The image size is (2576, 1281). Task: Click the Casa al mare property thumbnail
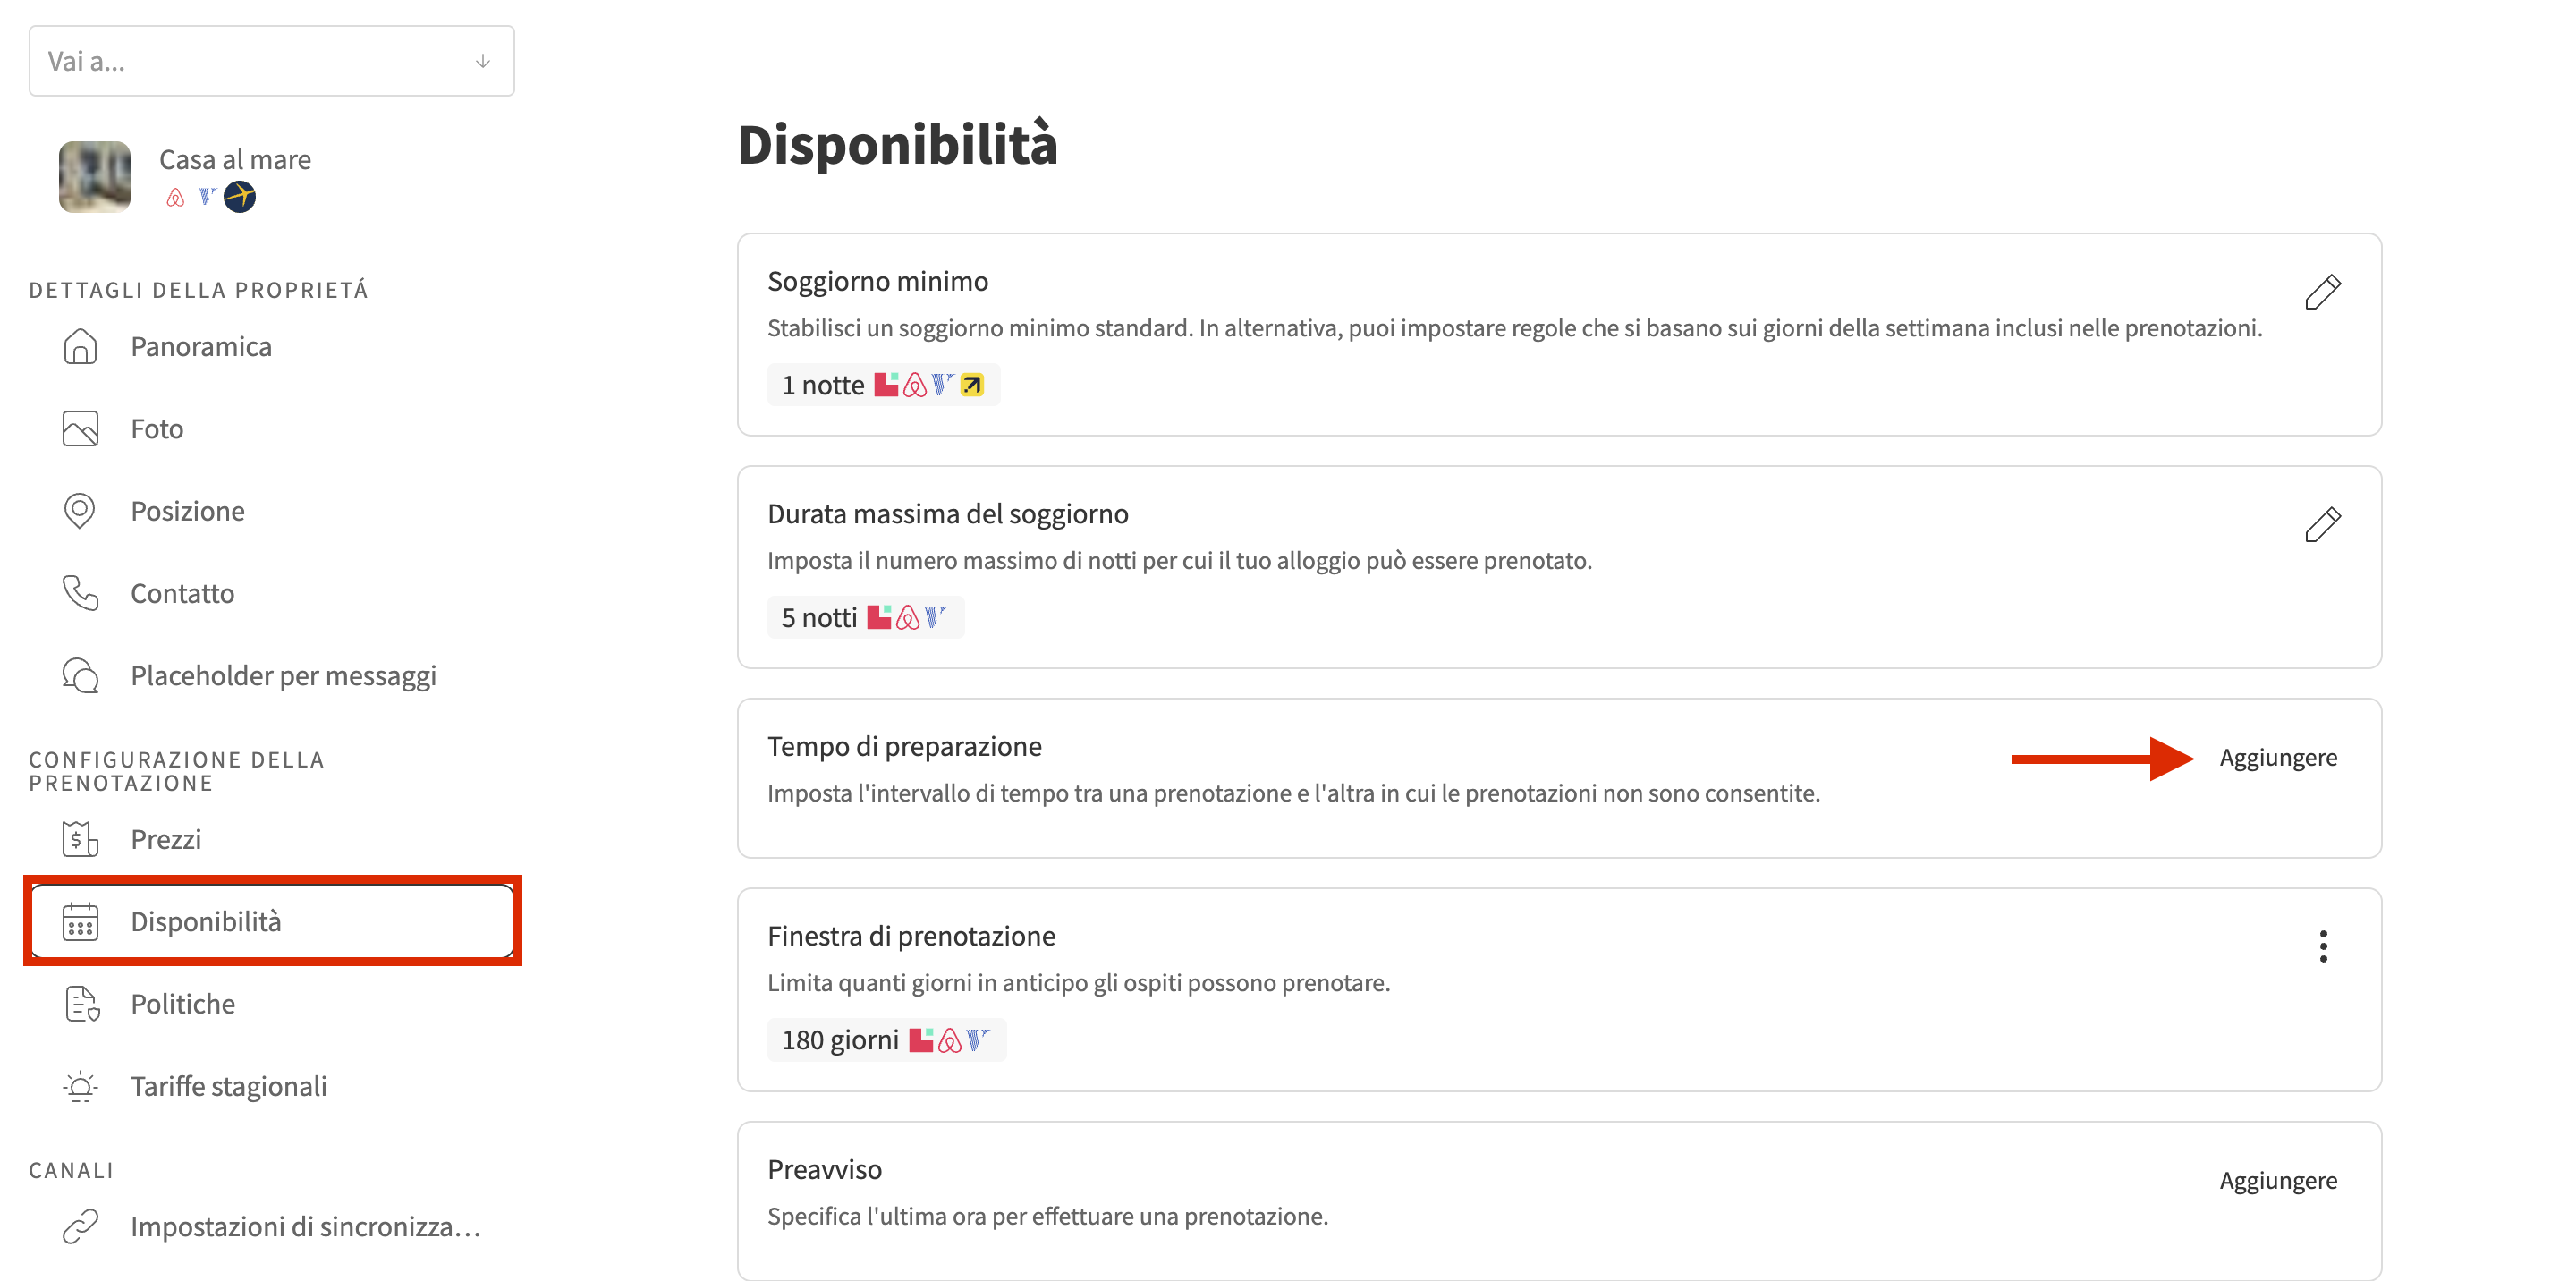[x=95, y=177]
